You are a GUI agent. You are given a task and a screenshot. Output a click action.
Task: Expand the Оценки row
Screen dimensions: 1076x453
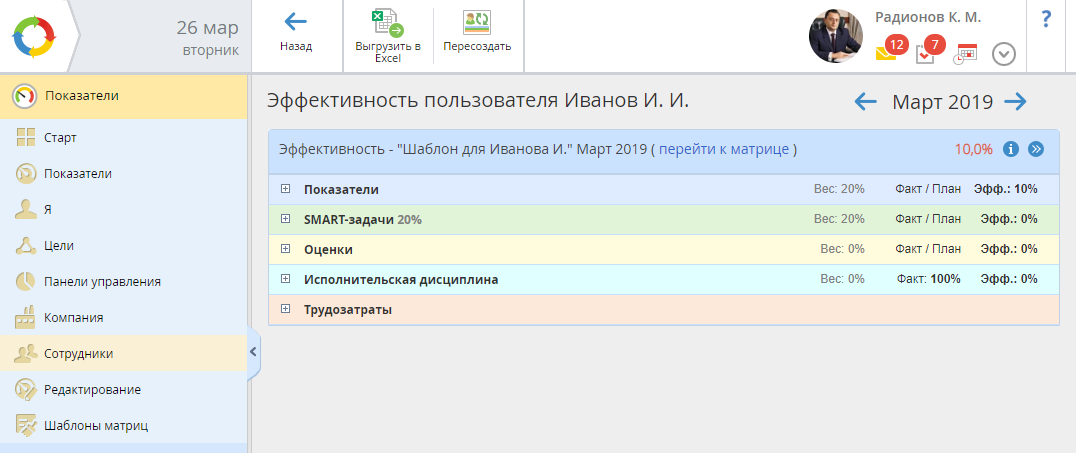click(285, 249)
